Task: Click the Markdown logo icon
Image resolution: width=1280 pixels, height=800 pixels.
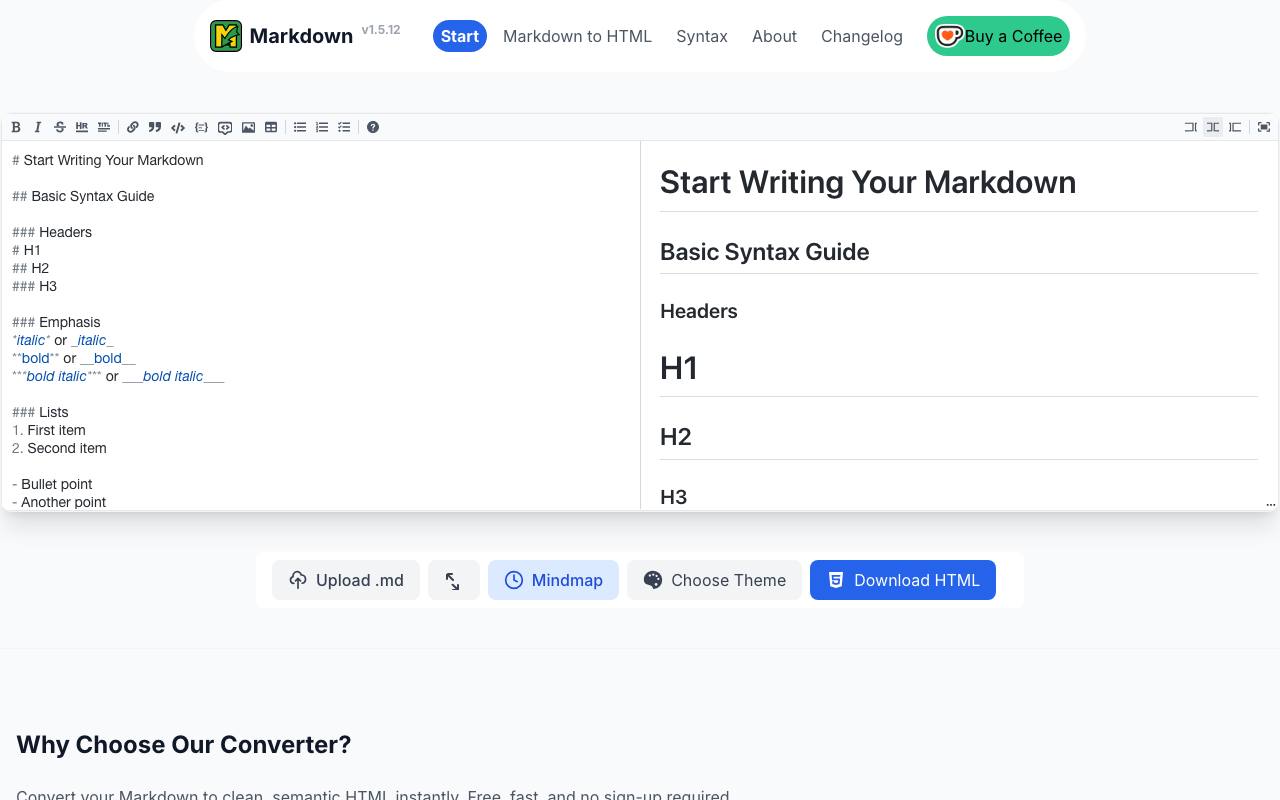Action: pyautogui.click(x=226, y=36)
